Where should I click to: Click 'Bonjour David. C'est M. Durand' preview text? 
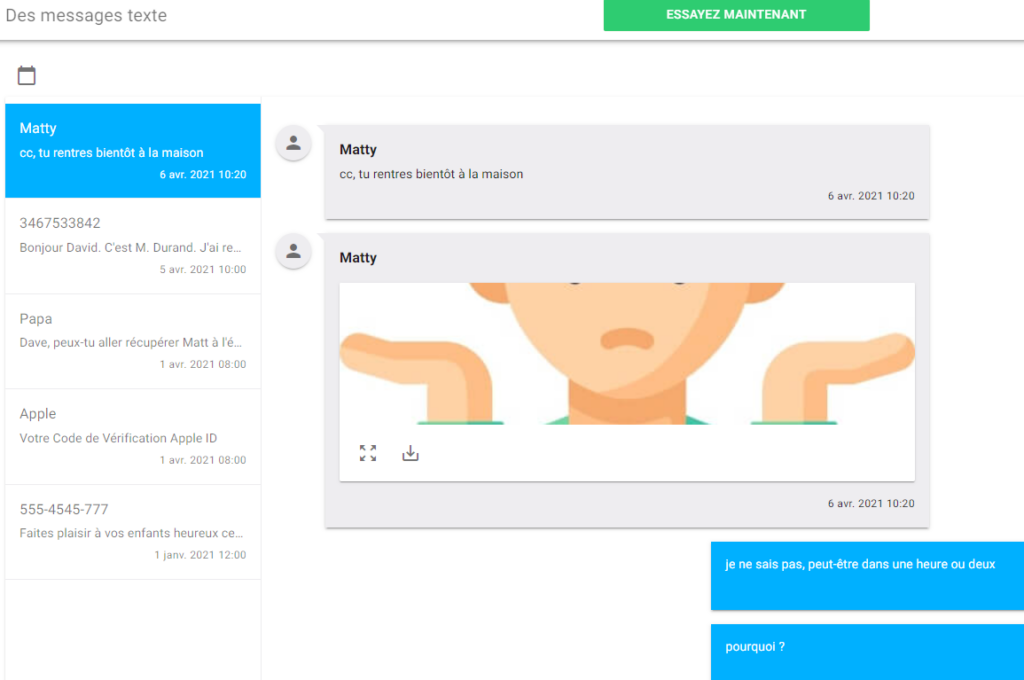pos(131,248)
